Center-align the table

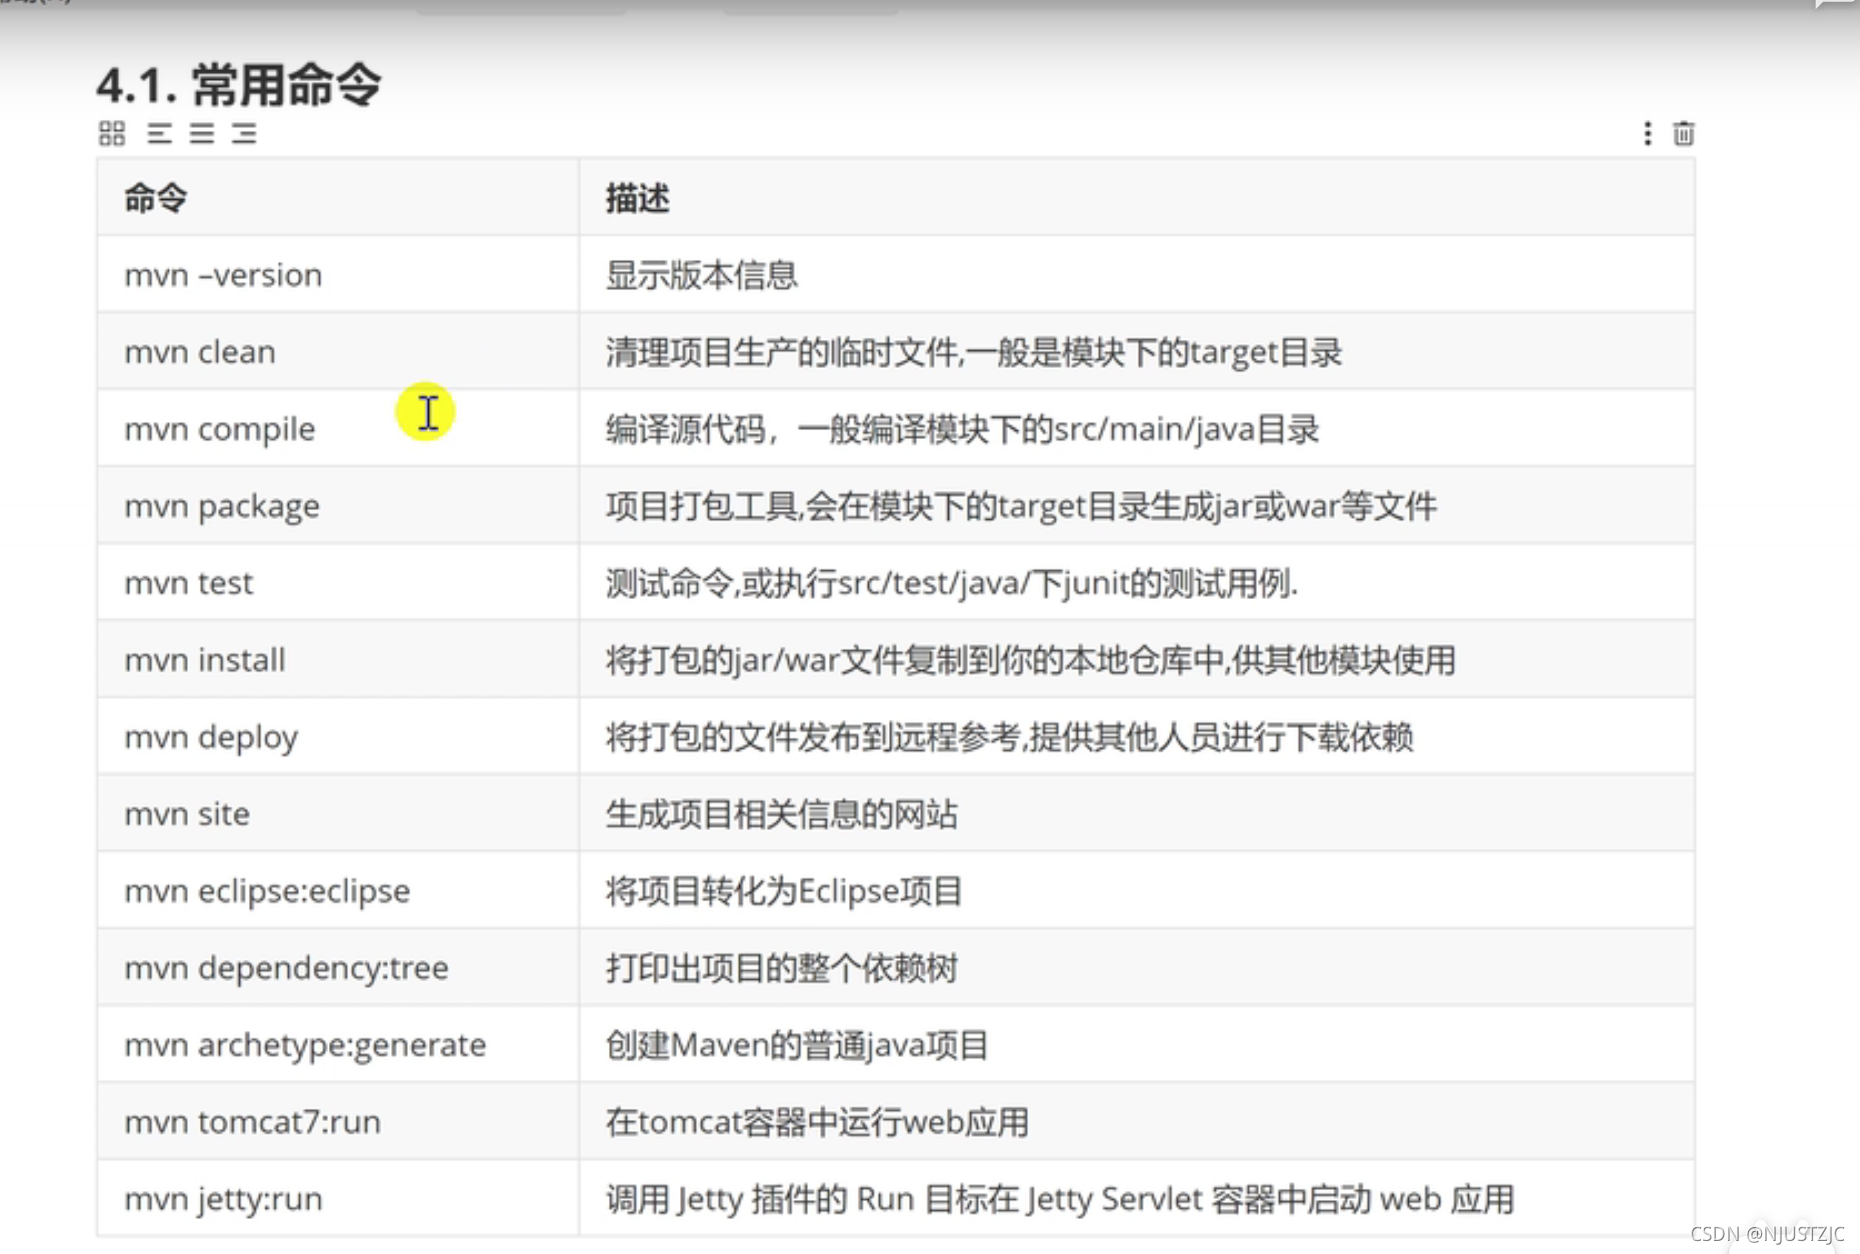[x=202, y=133]
